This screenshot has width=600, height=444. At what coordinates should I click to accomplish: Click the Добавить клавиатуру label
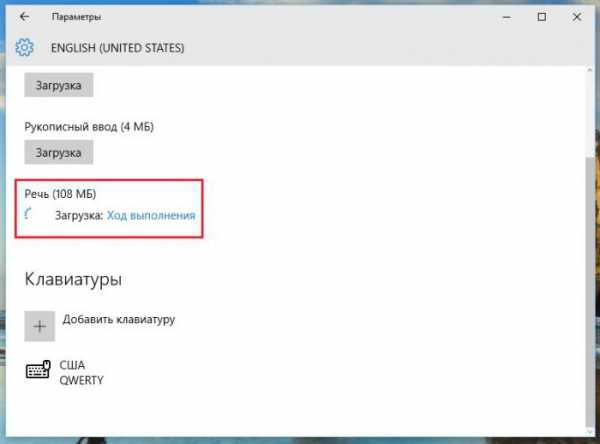point(118,320)
